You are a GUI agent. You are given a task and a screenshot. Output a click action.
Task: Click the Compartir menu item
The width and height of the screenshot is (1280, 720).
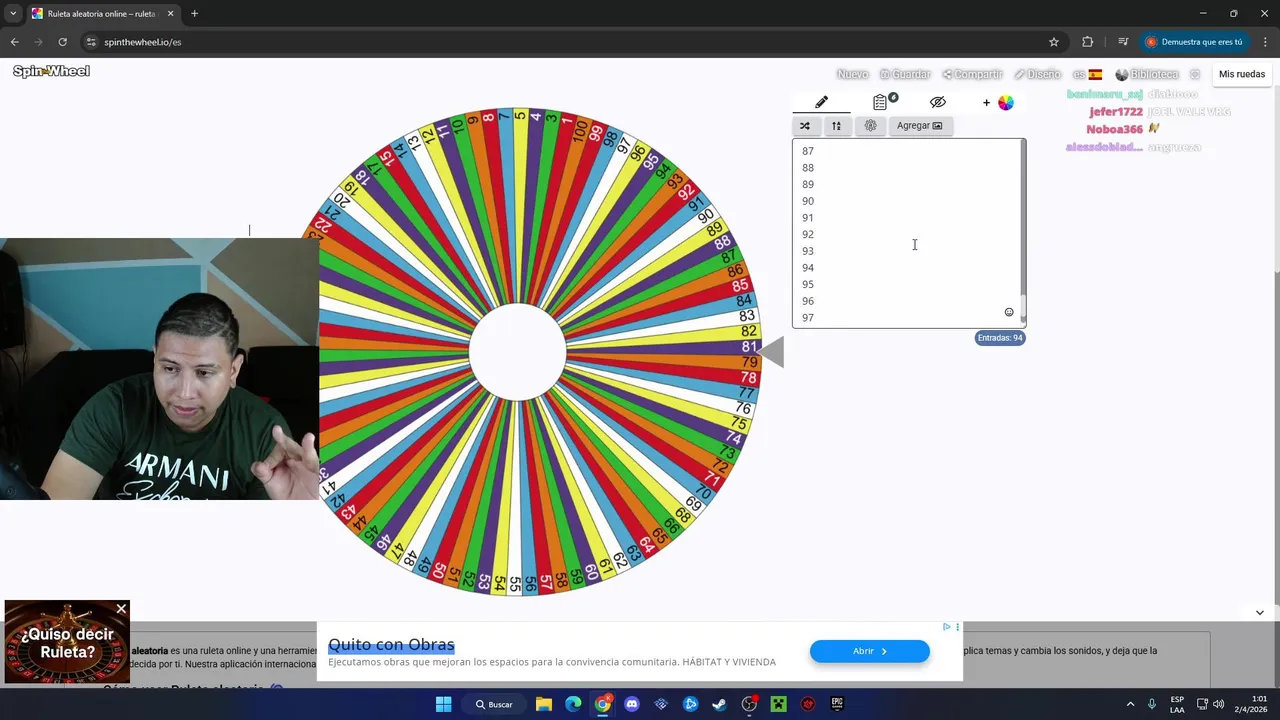(972, 74)
